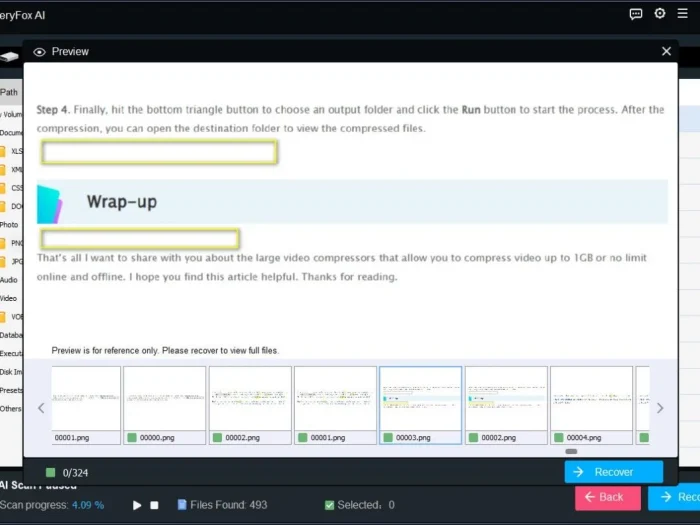Close the Preview dialog
This screenshot has height=525, width=700.
(x=666, y=51)
